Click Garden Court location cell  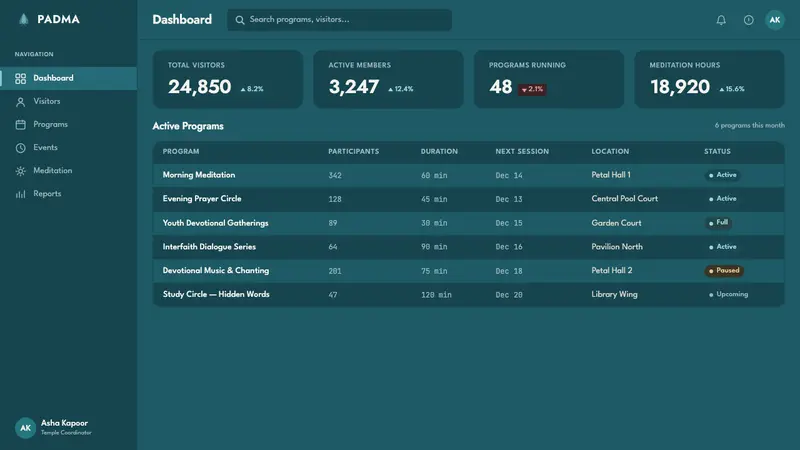pos(616,223)
